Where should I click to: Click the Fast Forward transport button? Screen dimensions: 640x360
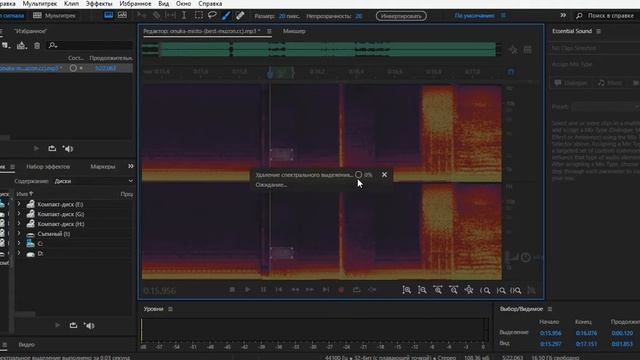click(310, 290)
